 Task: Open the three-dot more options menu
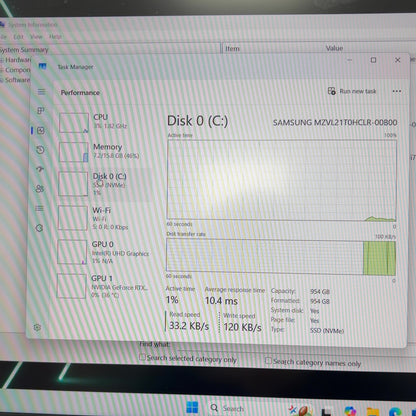397,91
